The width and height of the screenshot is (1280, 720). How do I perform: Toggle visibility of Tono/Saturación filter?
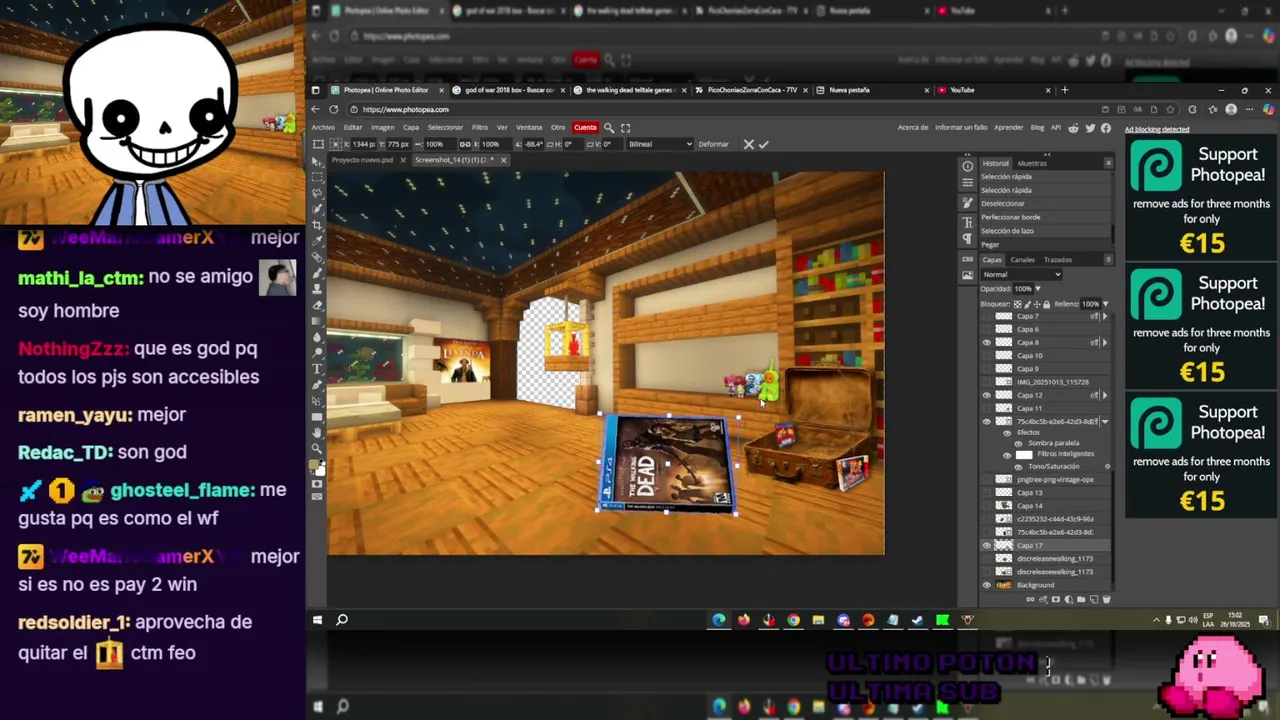click(1018, 467)
